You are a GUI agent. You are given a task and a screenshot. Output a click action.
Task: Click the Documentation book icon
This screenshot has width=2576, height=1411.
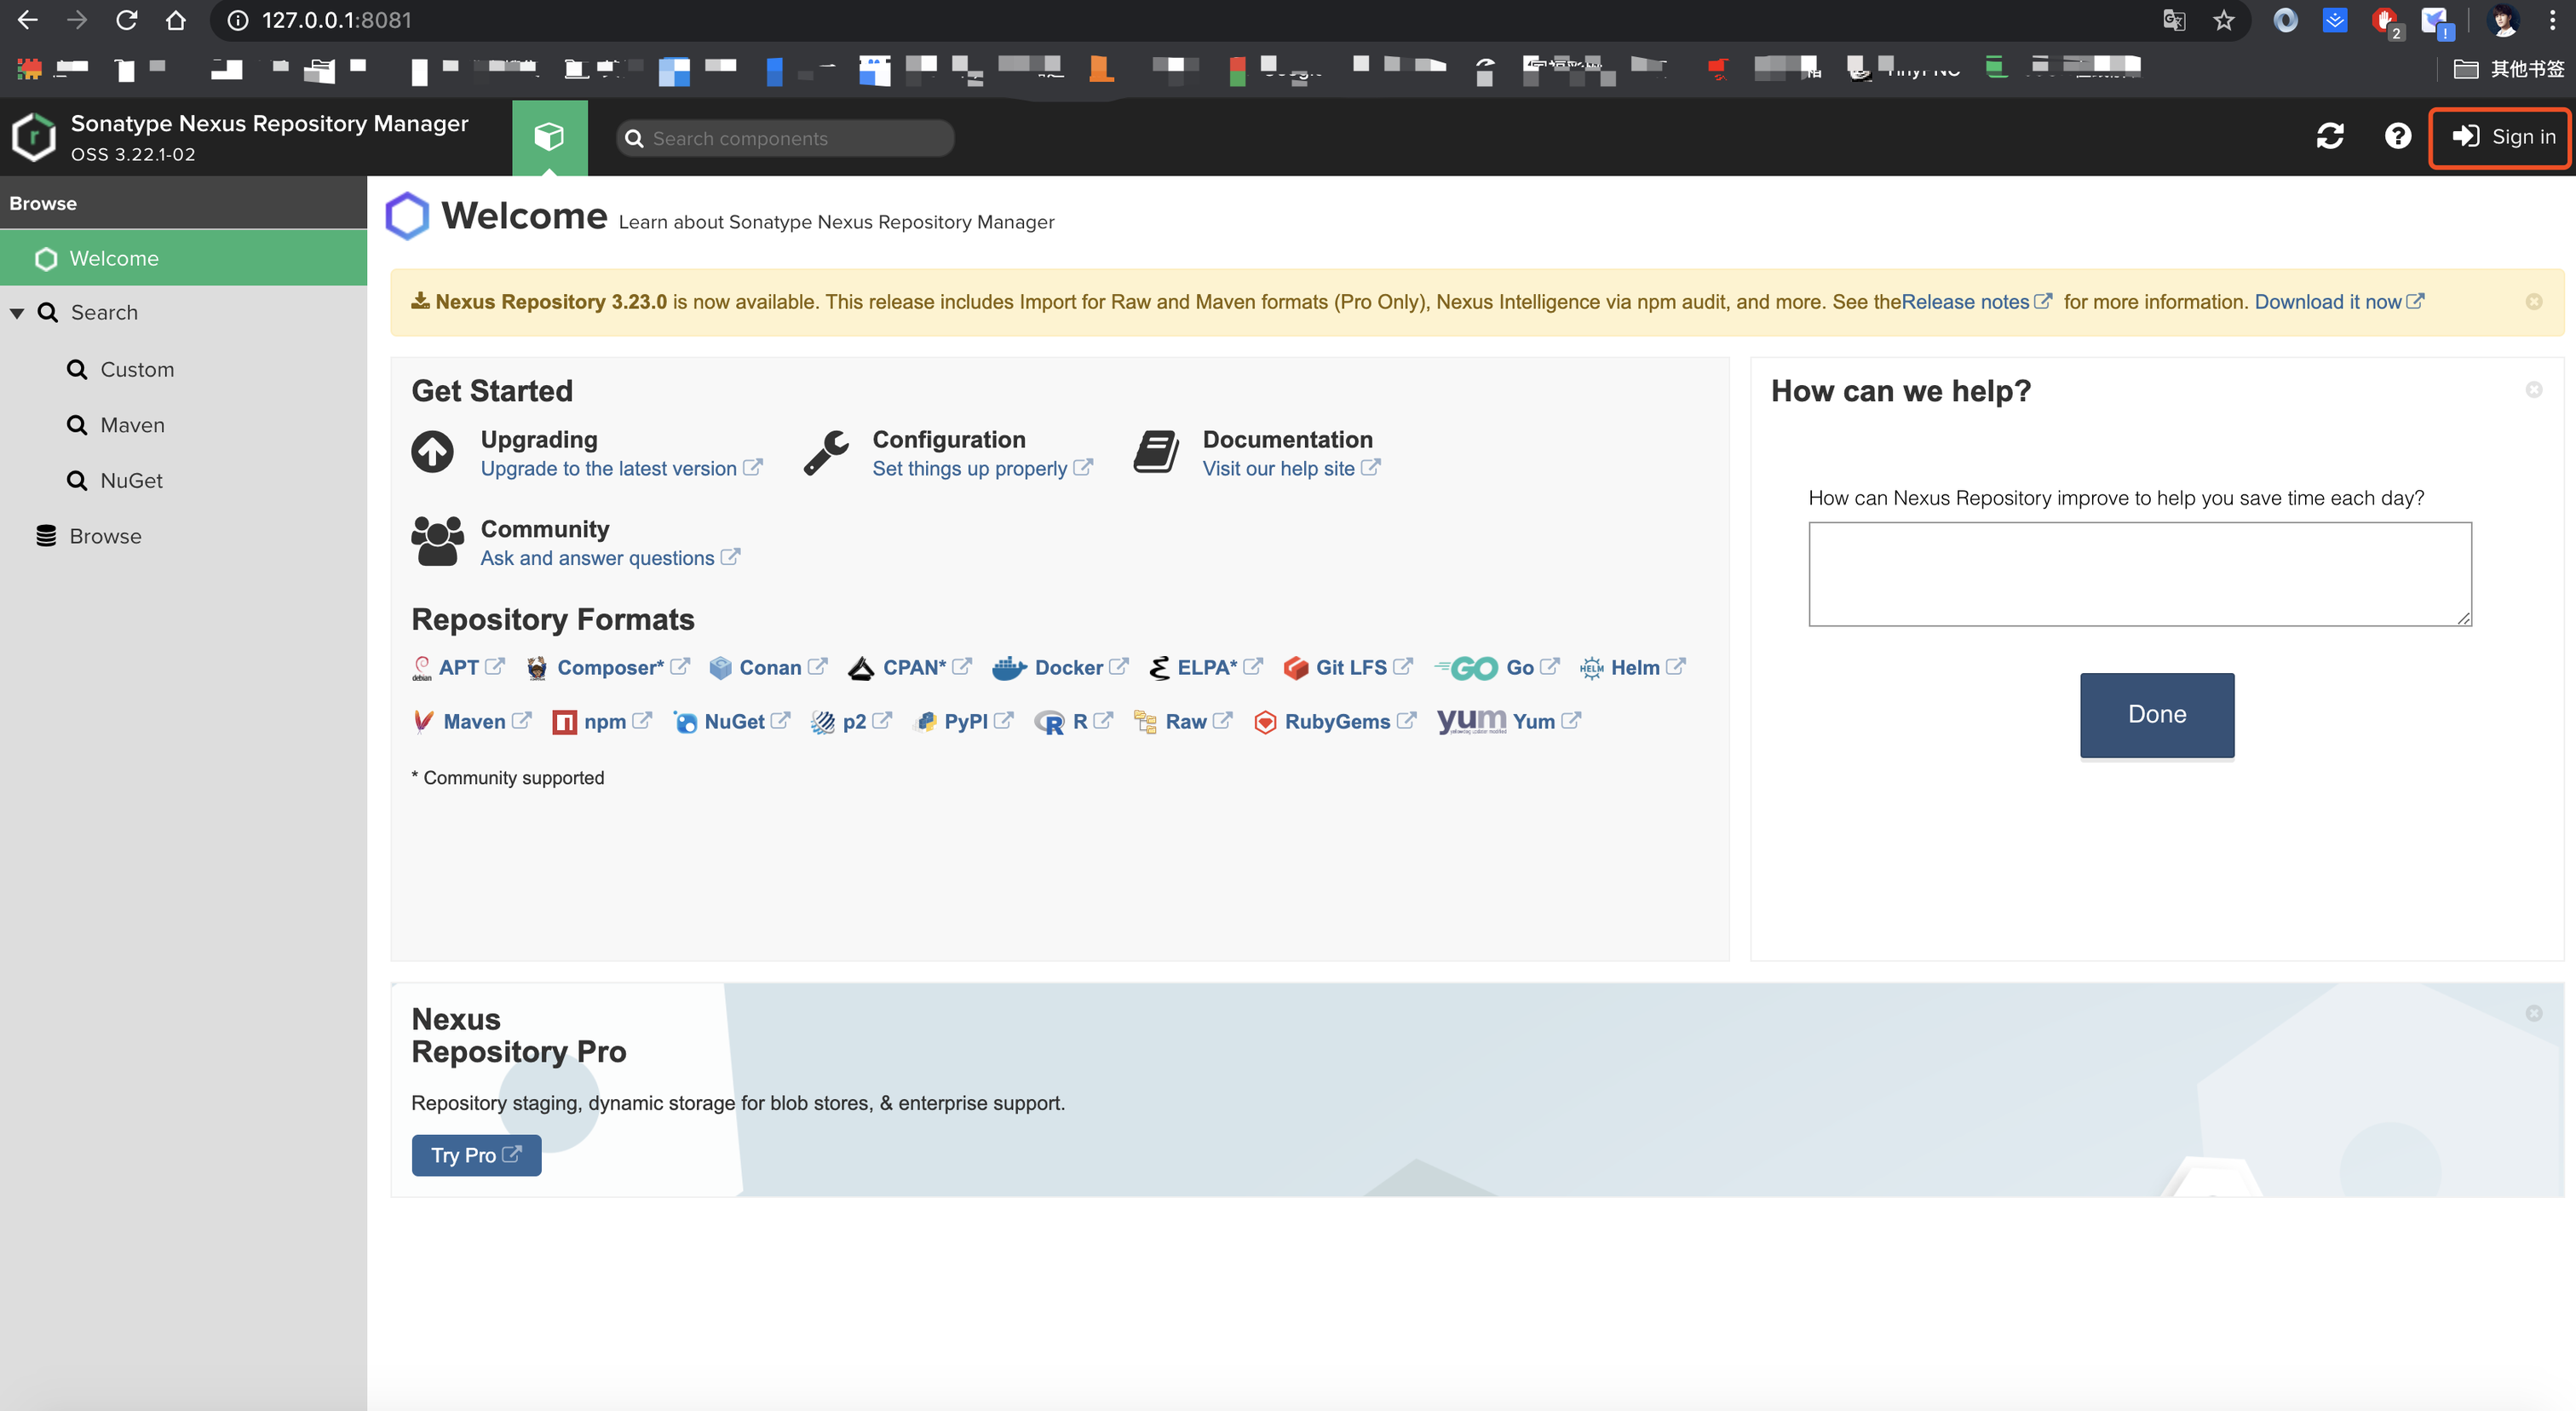[1156, 452]
